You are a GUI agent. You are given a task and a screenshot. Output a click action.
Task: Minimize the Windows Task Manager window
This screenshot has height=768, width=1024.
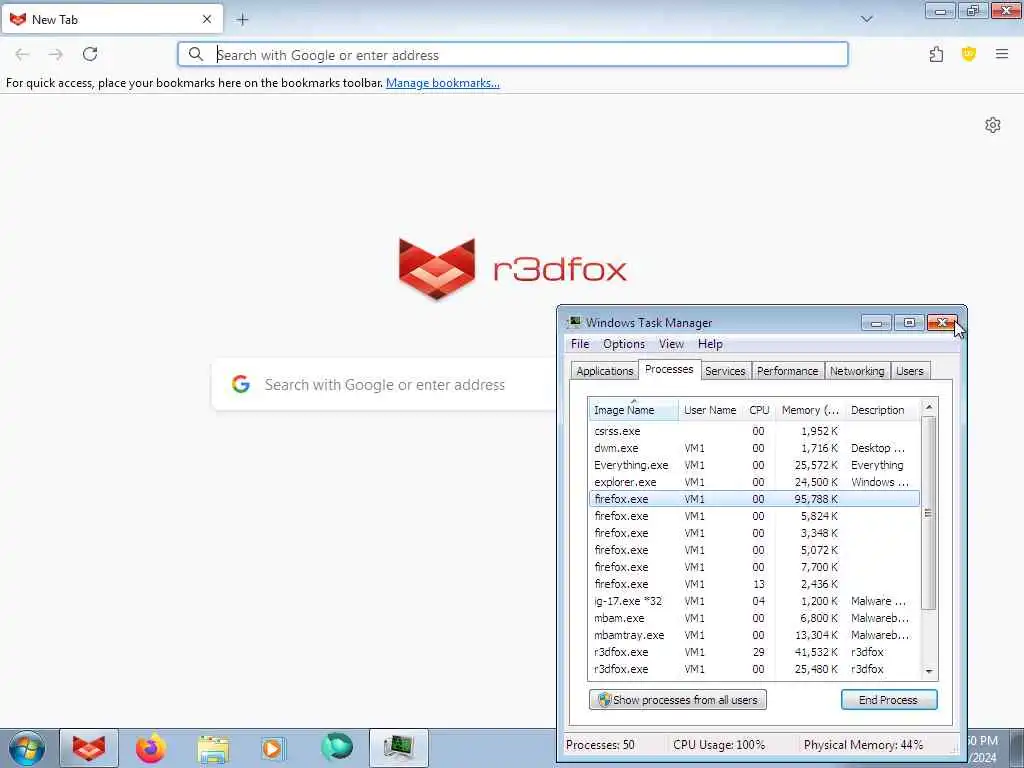[x=876, y=323]
